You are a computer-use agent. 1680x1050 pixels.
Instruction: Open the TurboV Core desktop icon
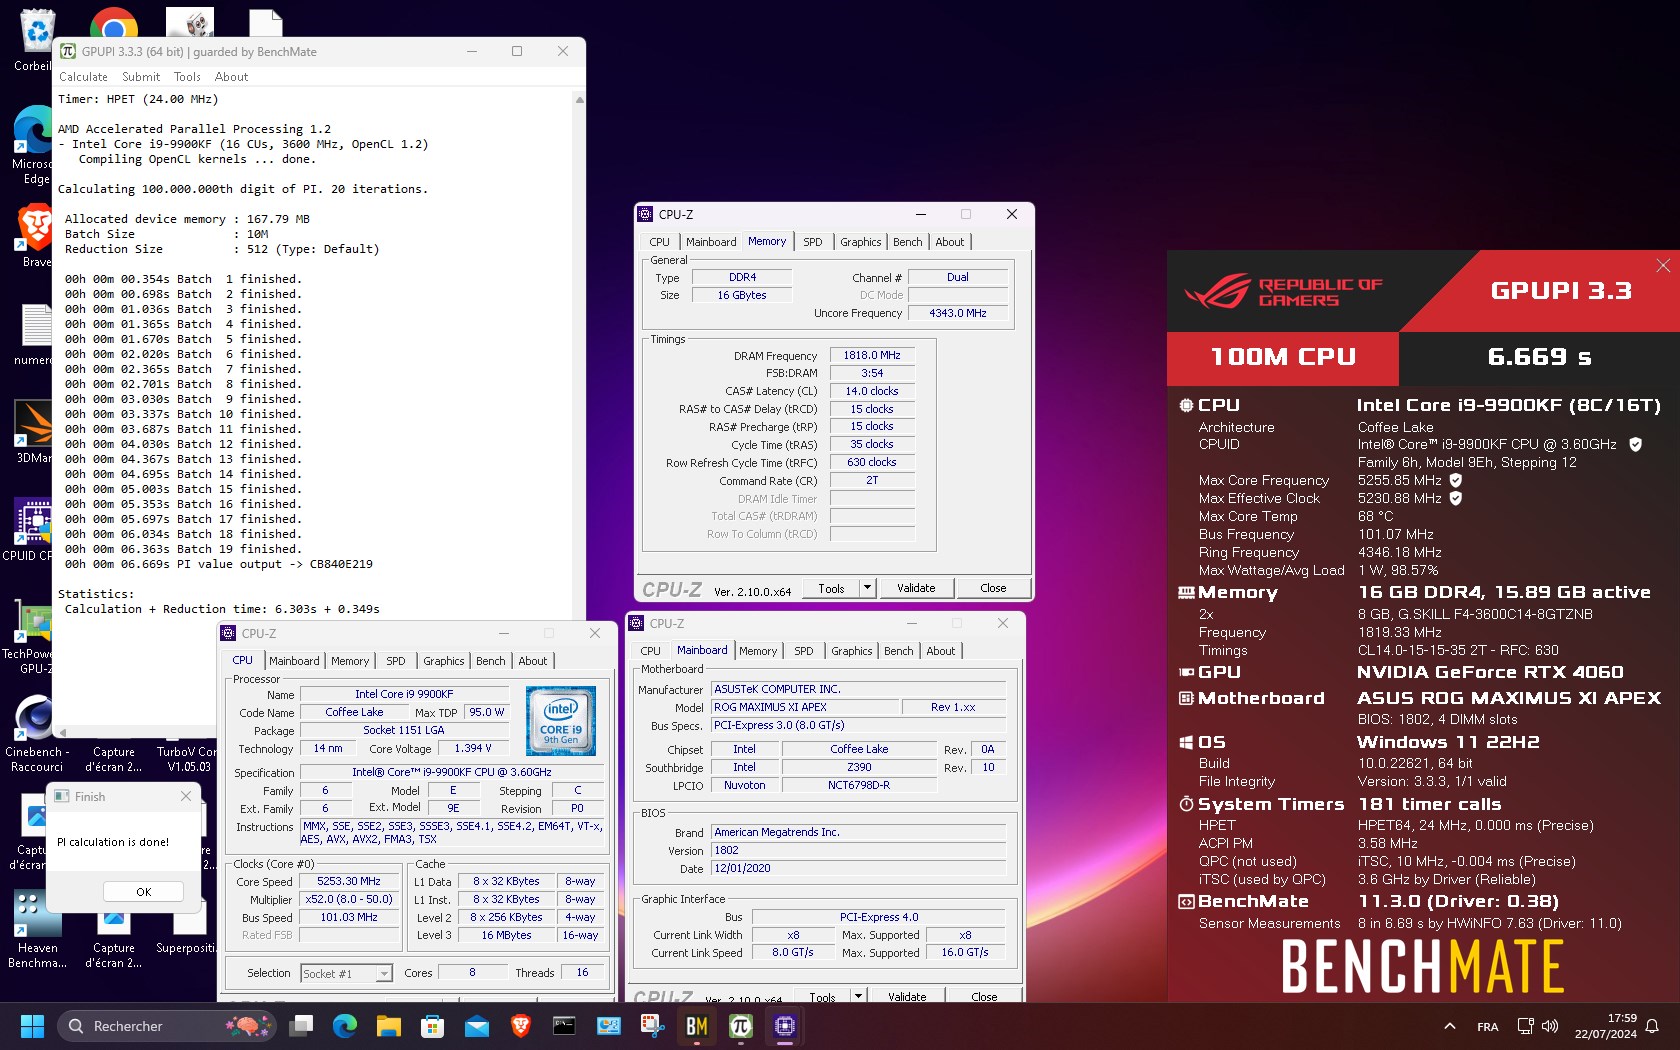[x=188, y=758]
